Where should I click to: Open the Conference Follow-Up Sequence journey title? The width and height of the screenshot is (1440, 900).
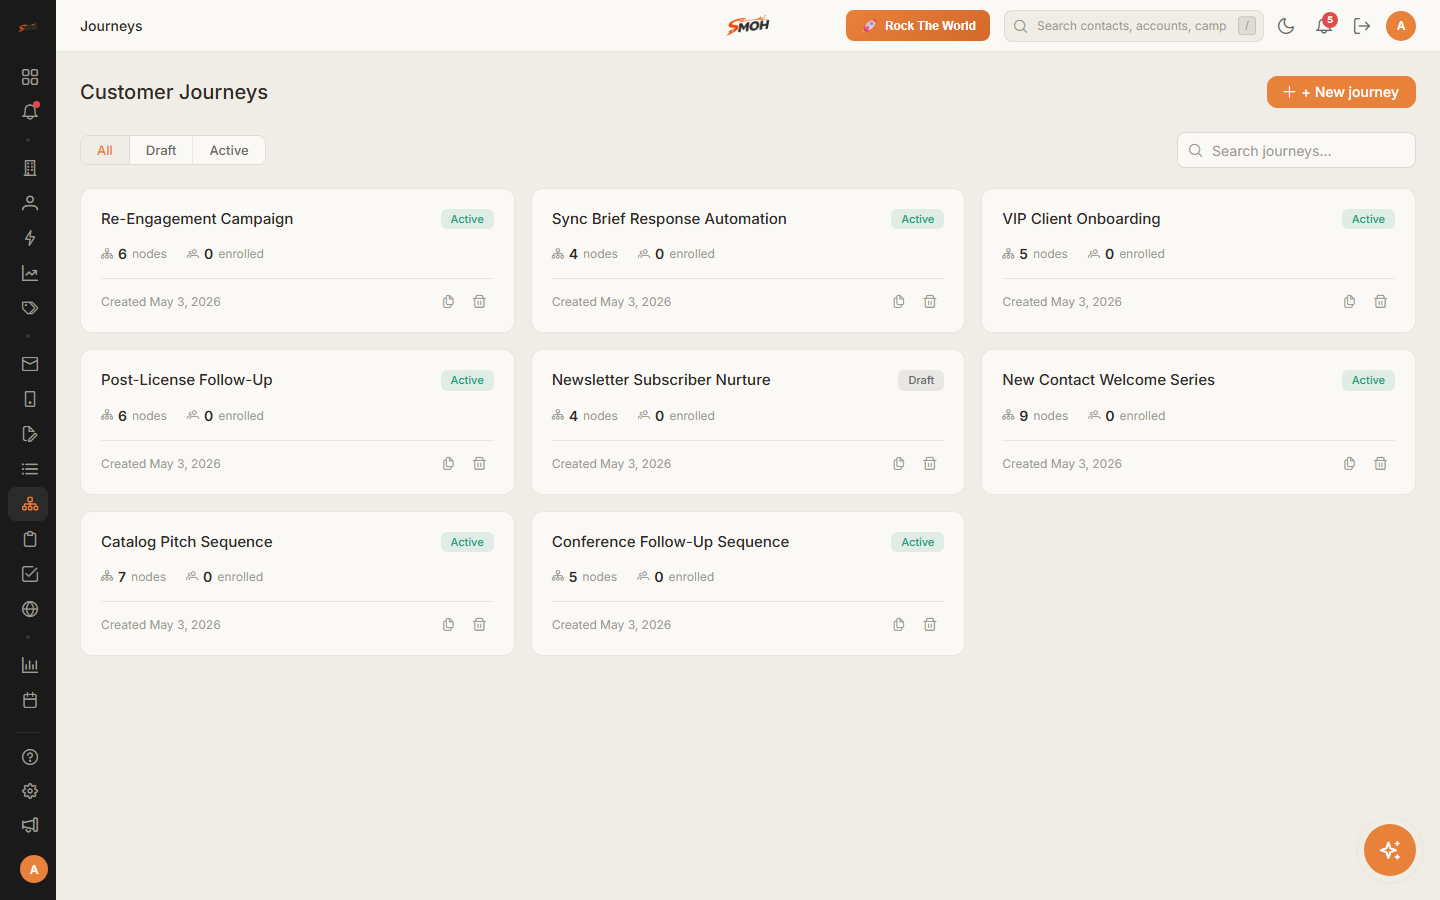[x=670, y=542]
